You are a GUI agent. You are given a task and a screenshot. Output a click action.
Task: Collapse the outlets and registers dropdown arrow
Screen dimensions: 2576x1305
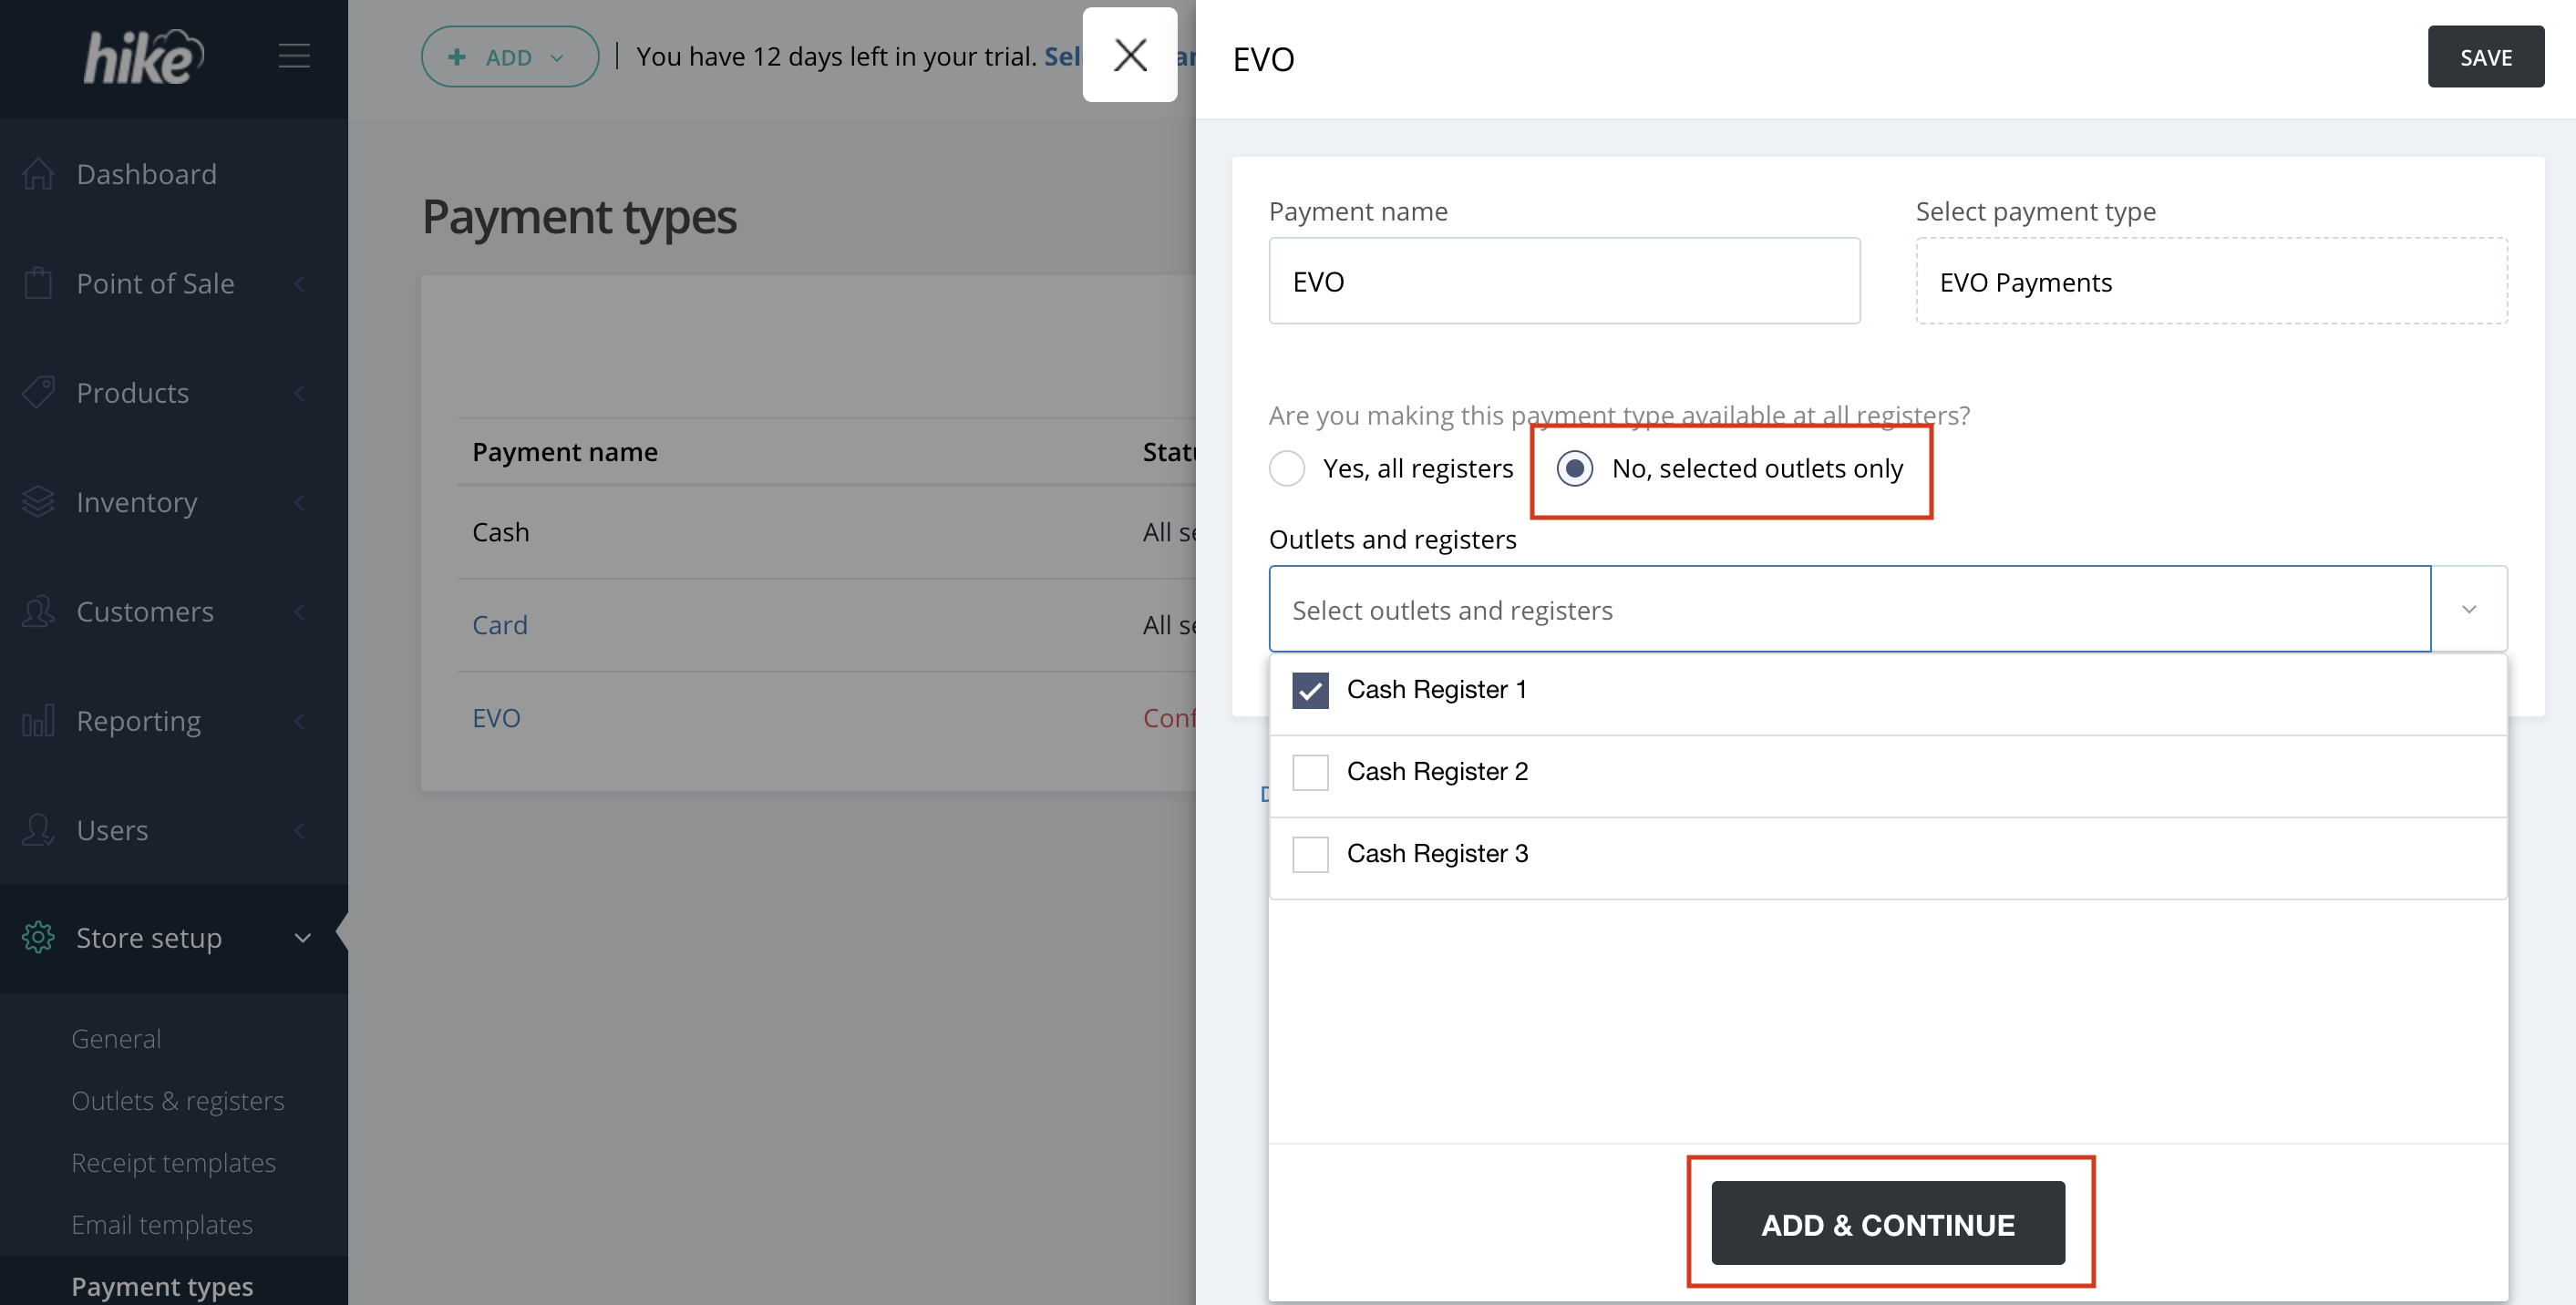point(2468,609)
